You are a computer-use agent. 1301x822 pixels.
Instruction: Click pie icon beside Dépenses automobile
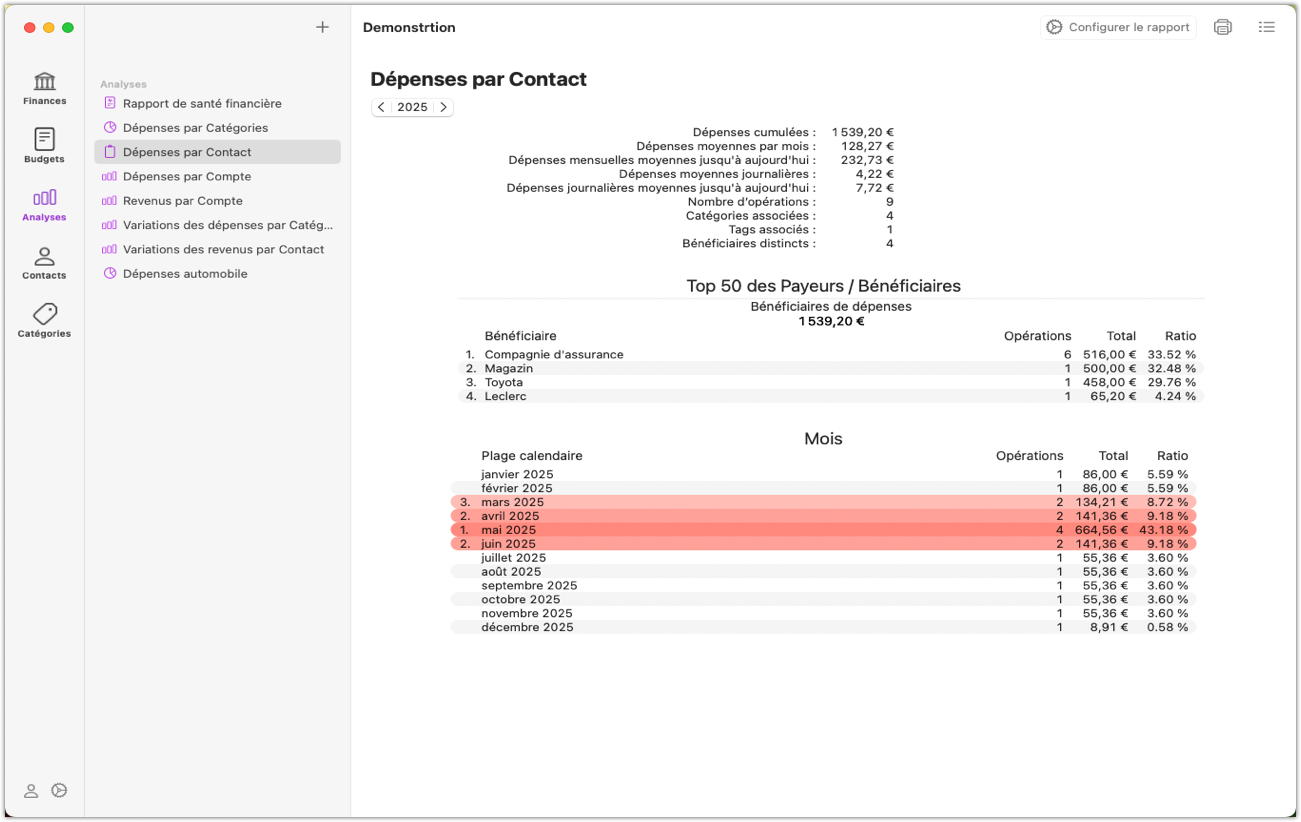110,273
